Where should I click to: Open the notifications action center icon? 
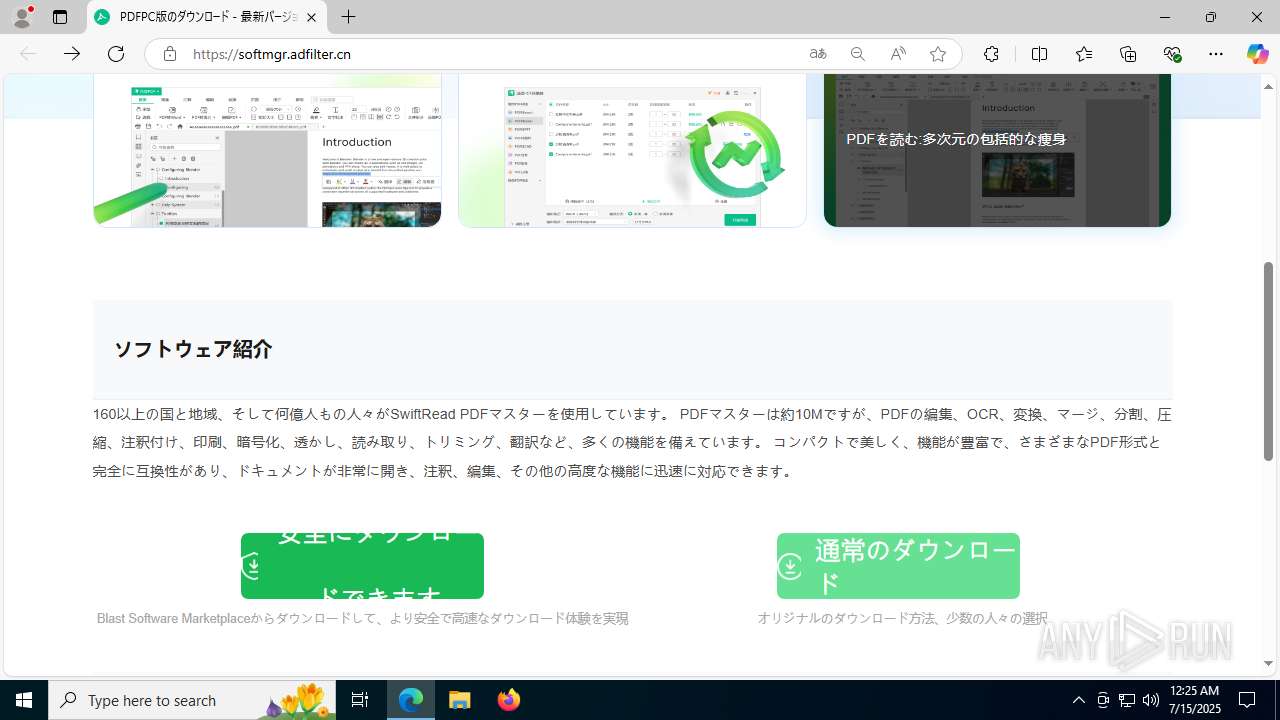(1247, 700)
